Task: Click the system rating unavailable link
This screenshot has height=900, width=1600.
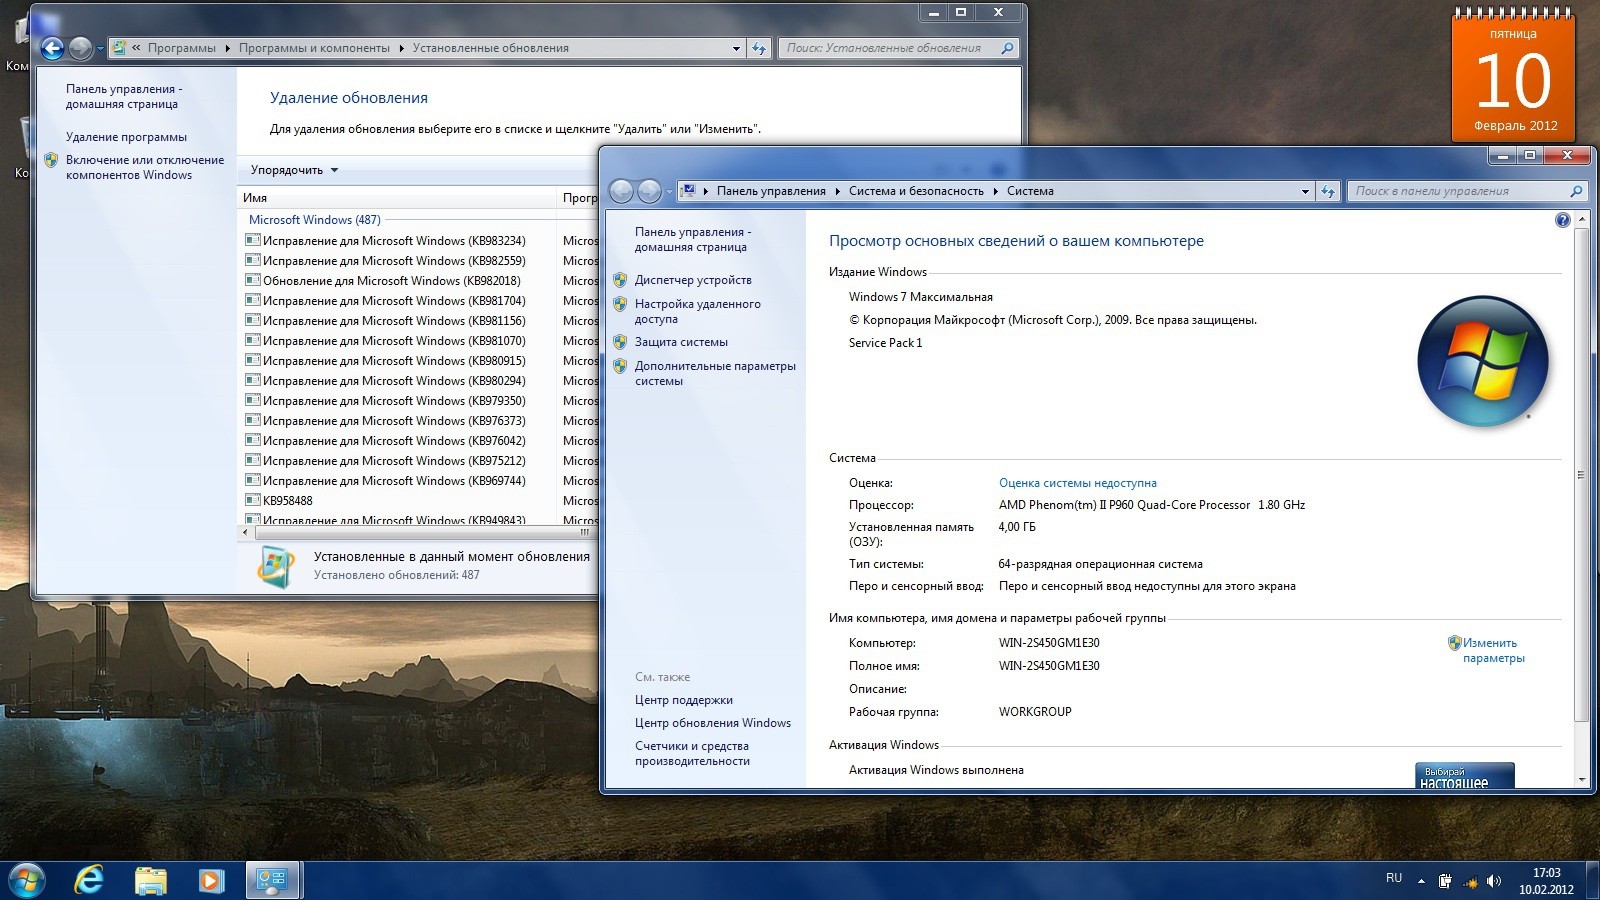Action: point(1077,483)
